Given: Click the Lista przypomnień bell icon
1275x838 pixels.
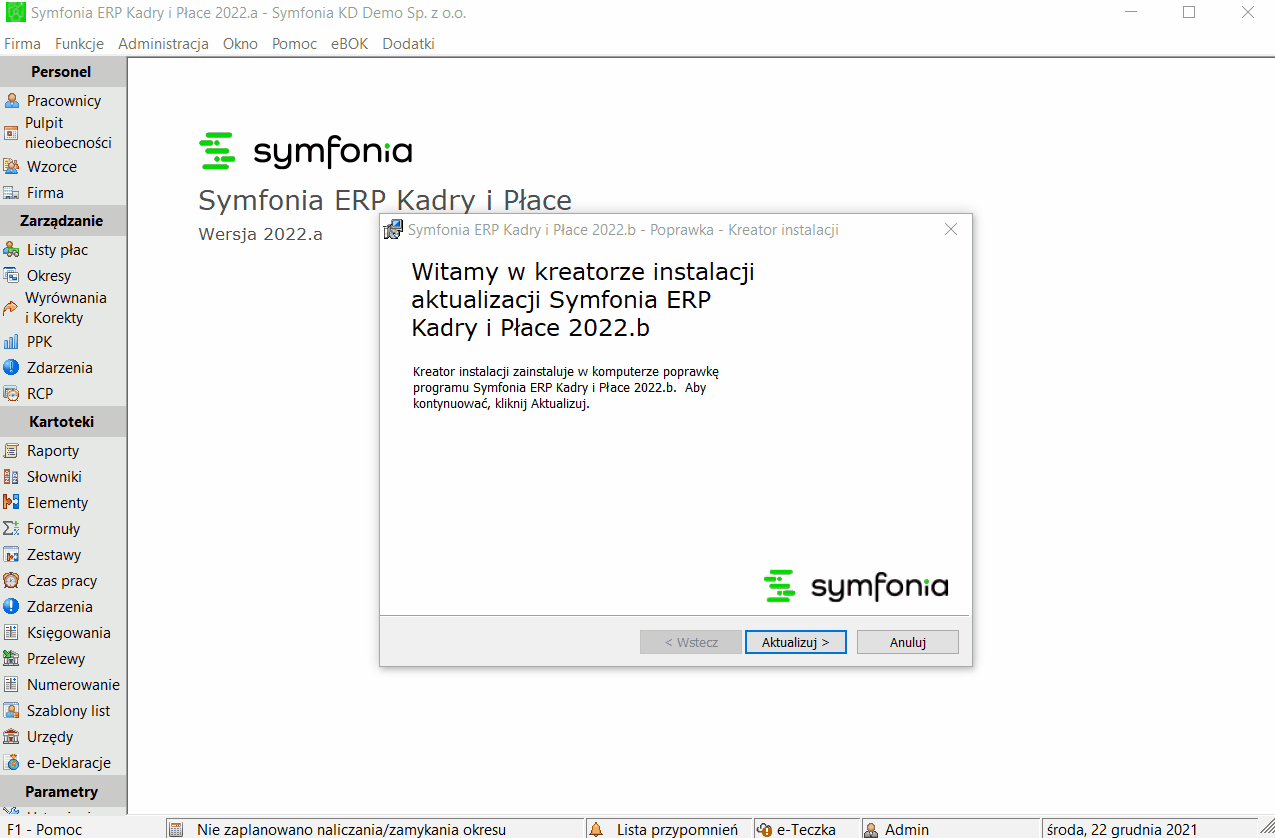Looking at the screenshot, I should (x=597, y=829).
